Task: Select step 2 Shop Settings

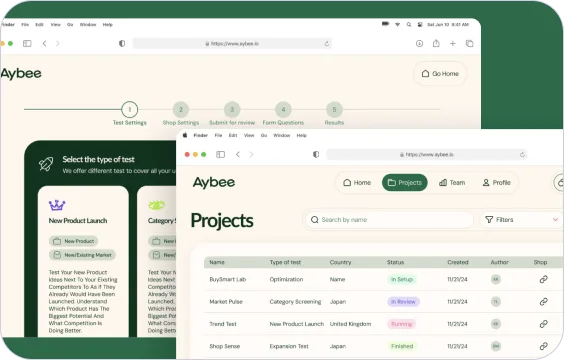Action: (181, 109)
